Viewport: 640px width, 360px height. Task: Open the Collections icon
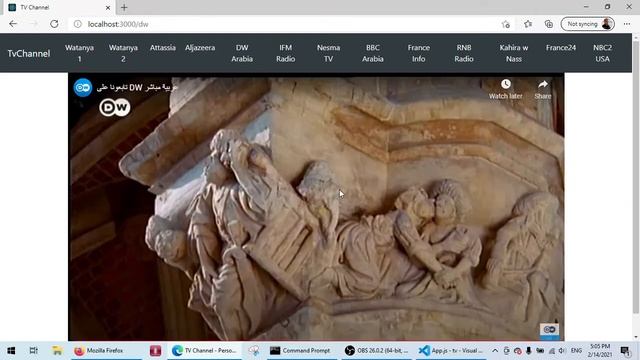pos(549,24)
